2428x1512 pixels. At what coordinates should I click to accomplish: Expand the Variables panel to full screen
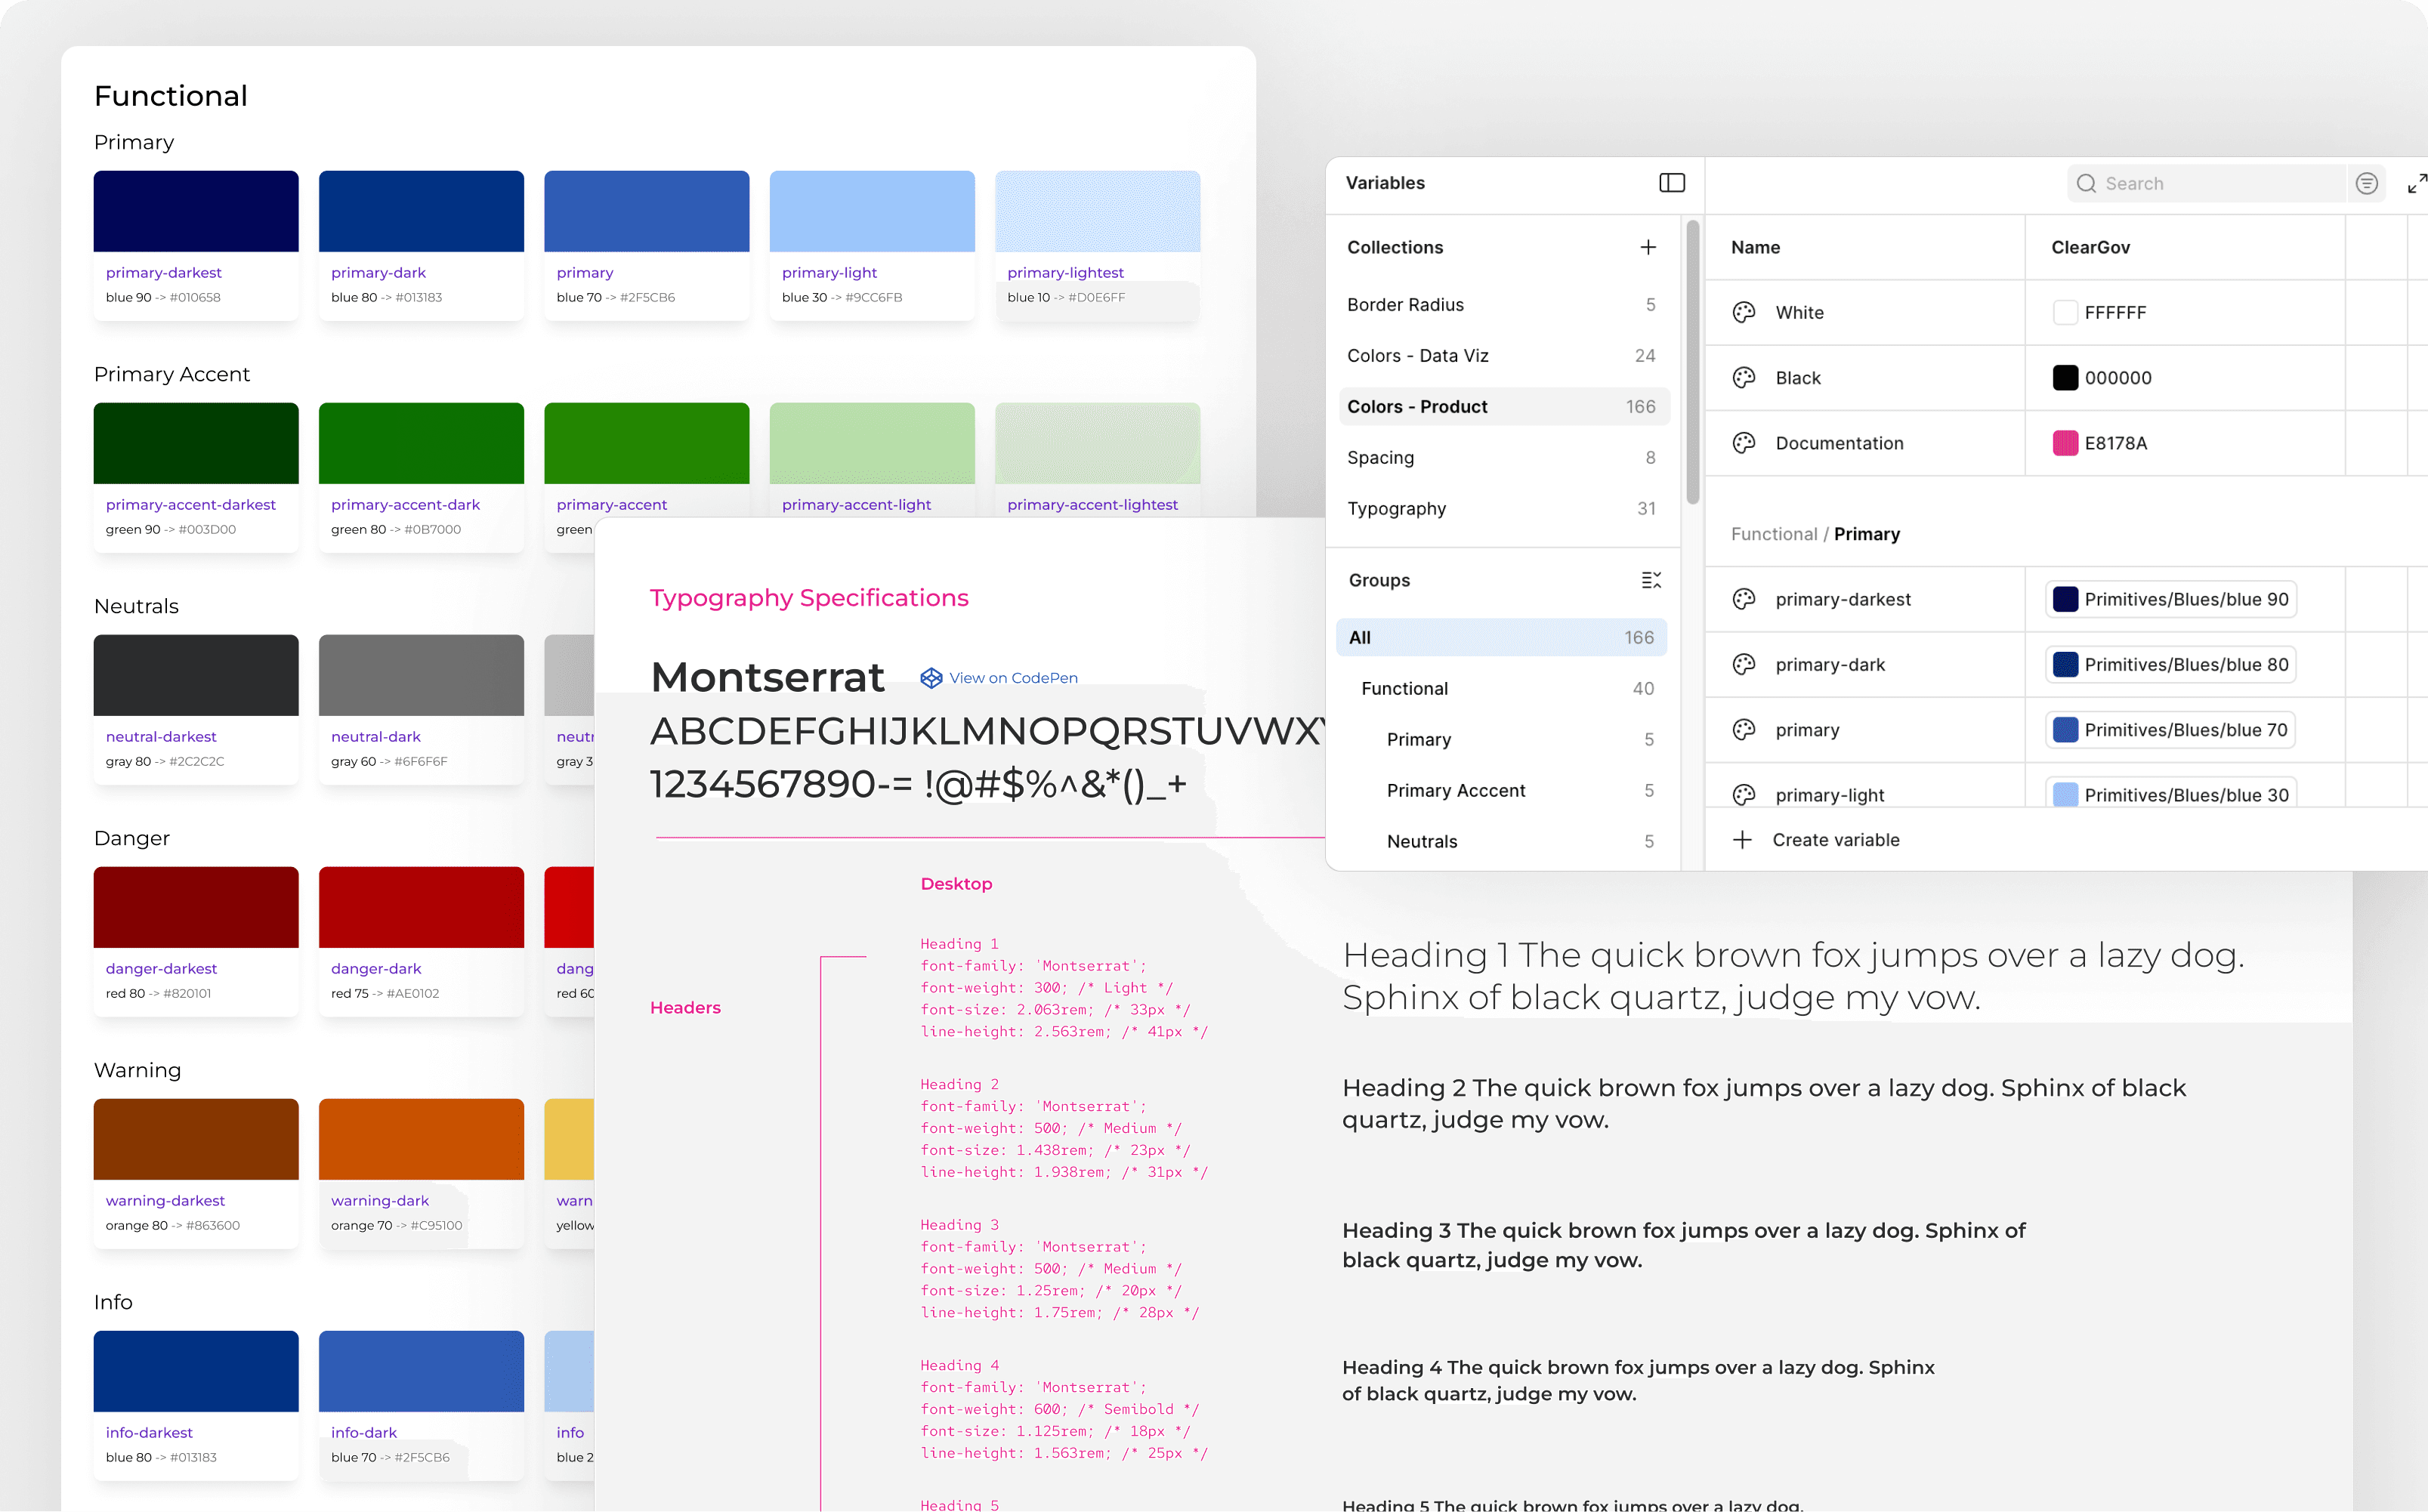point(2418,183)
